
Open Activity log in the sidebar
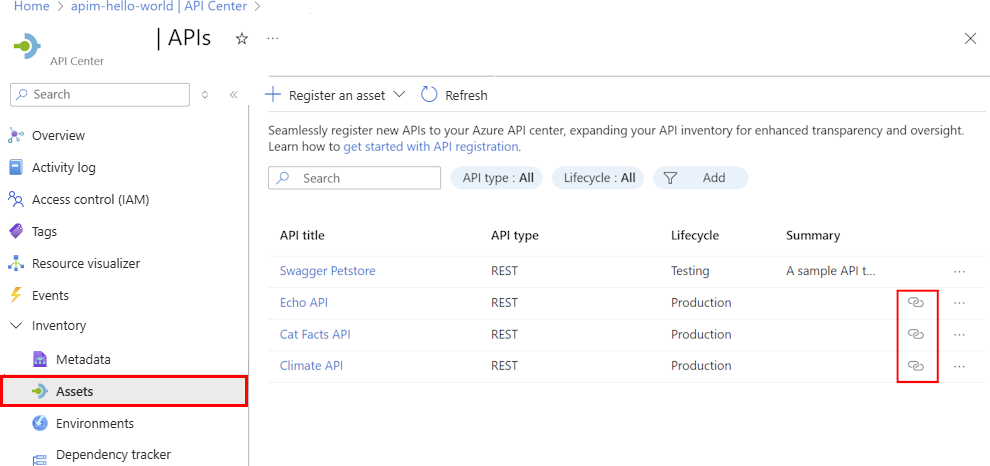64,167
